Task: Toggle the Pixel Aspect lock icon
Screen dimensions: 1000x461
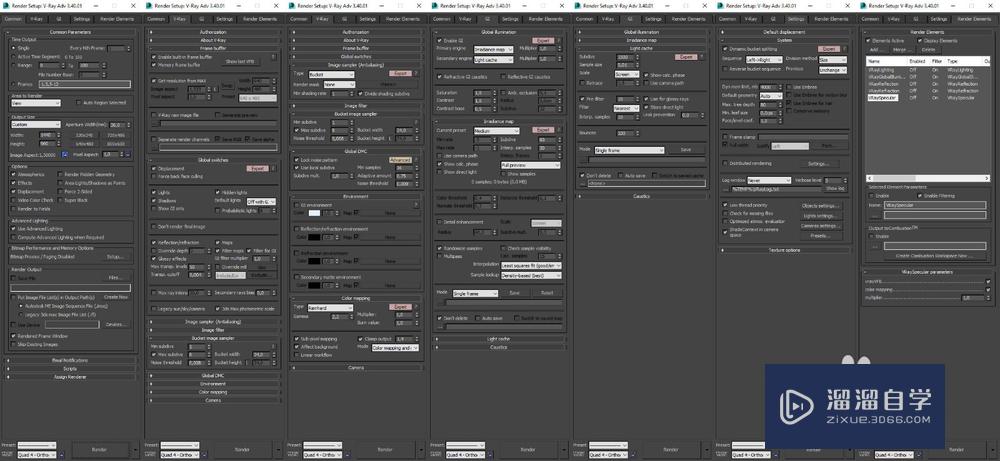Action: [x=127, y=154]
